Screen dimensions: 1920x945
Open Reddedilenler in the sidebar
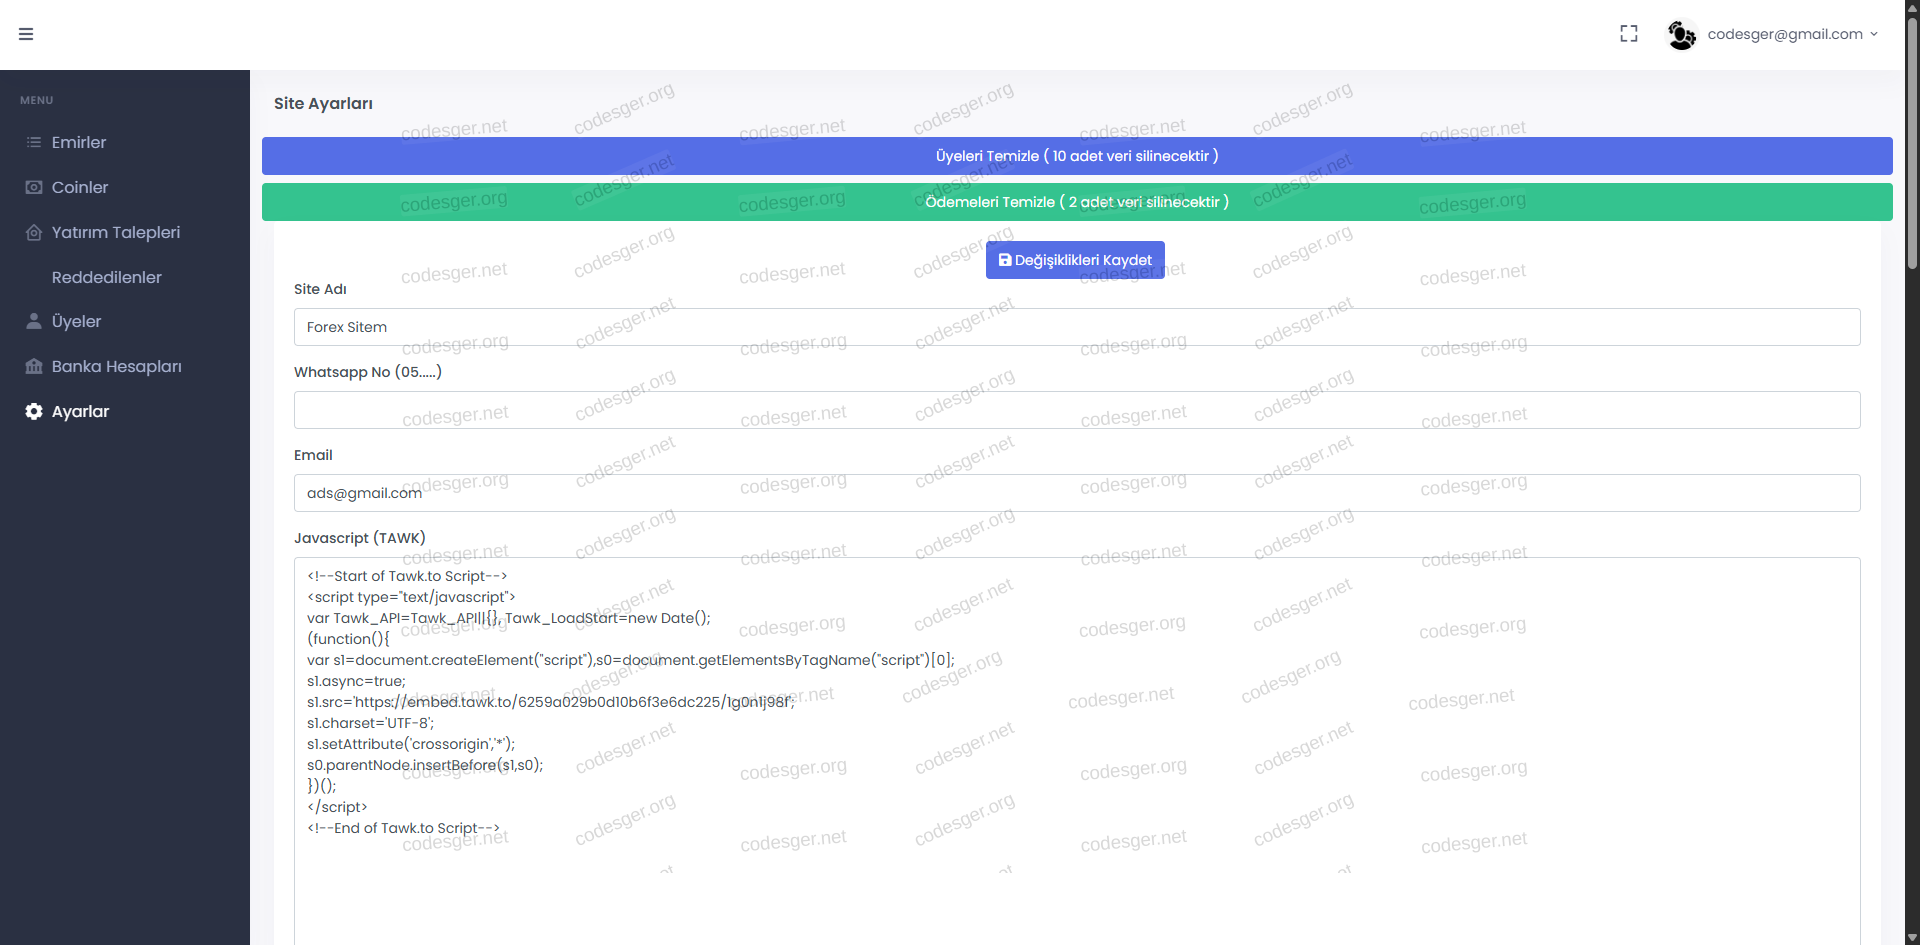pyautogui.click(x=106, y=277)
